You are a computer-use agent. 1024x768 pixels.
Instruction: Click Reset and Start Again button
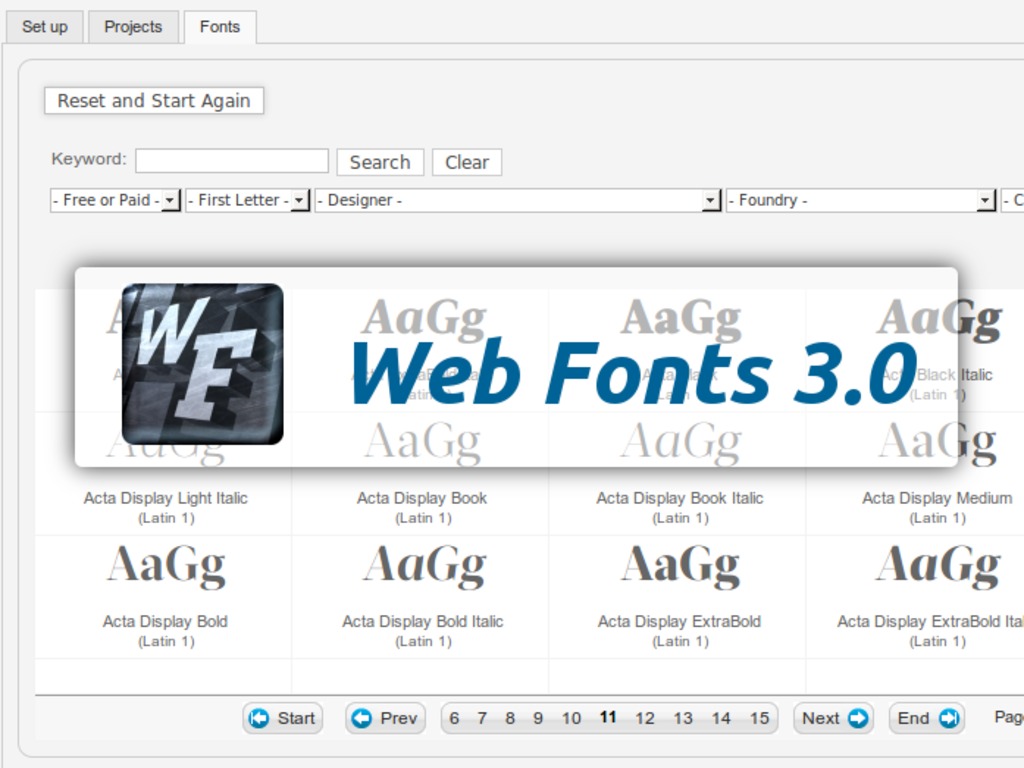point(154,101)
